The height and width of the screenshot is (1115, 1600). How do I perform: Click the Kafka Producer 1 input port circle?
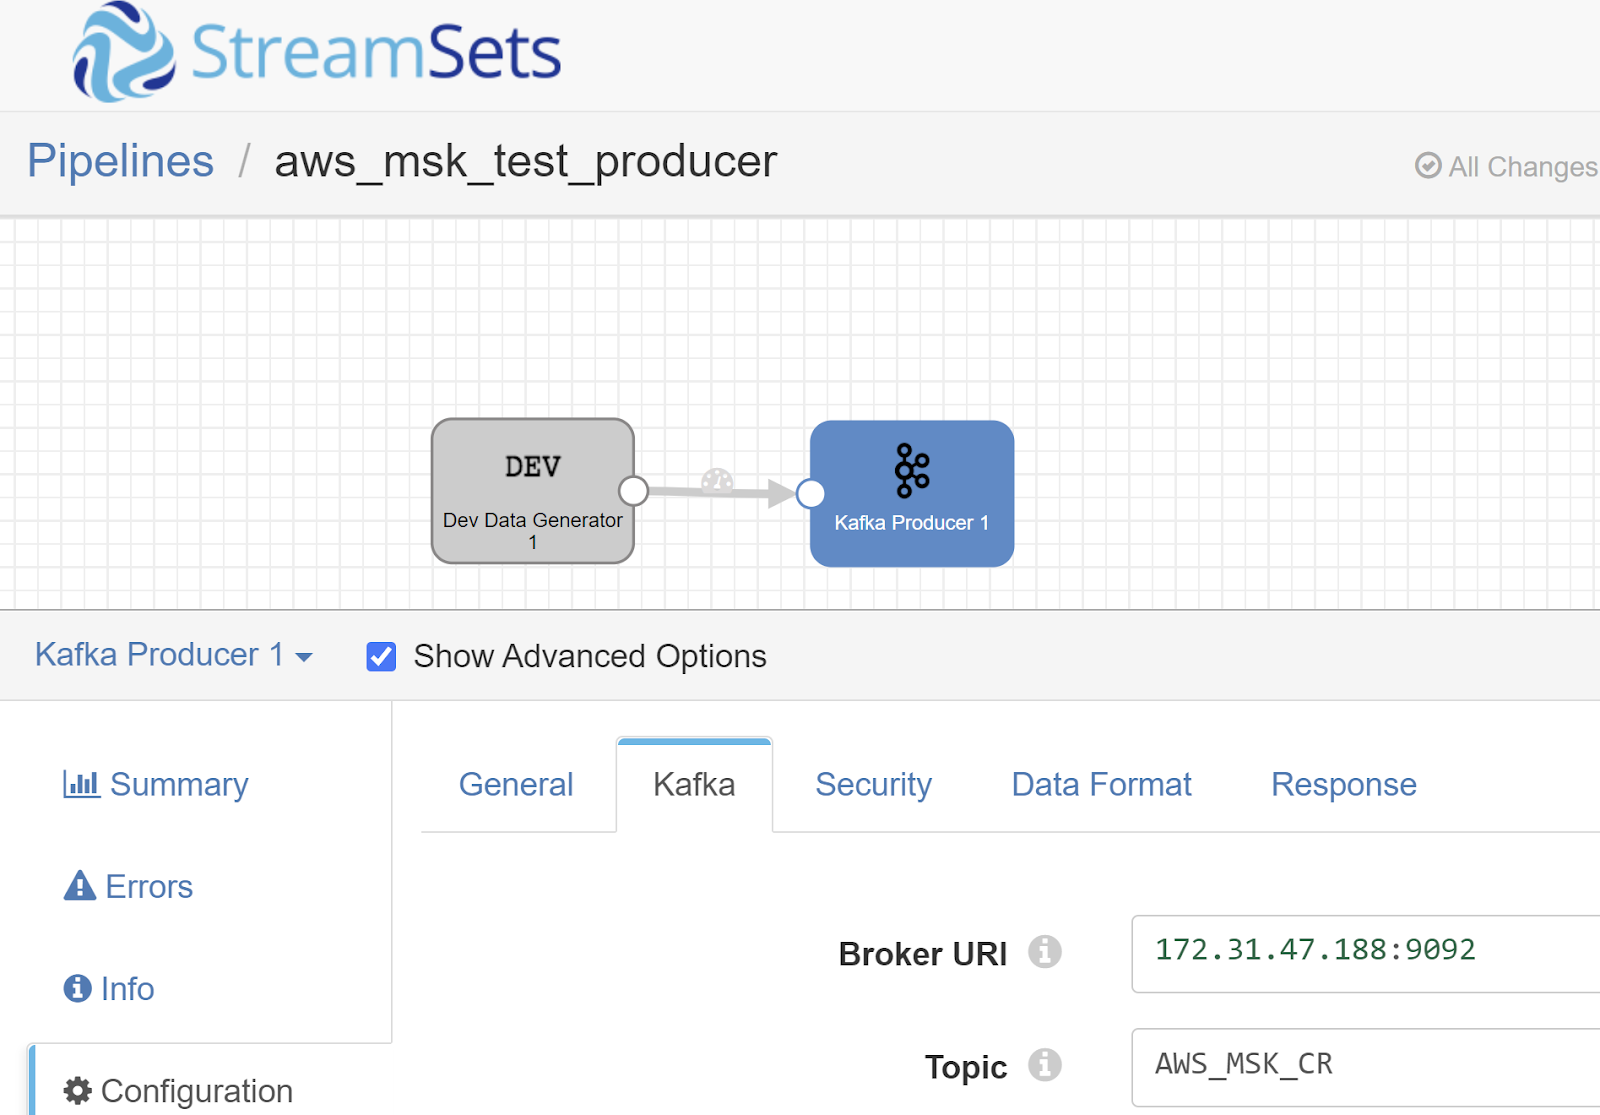(809, 491)
